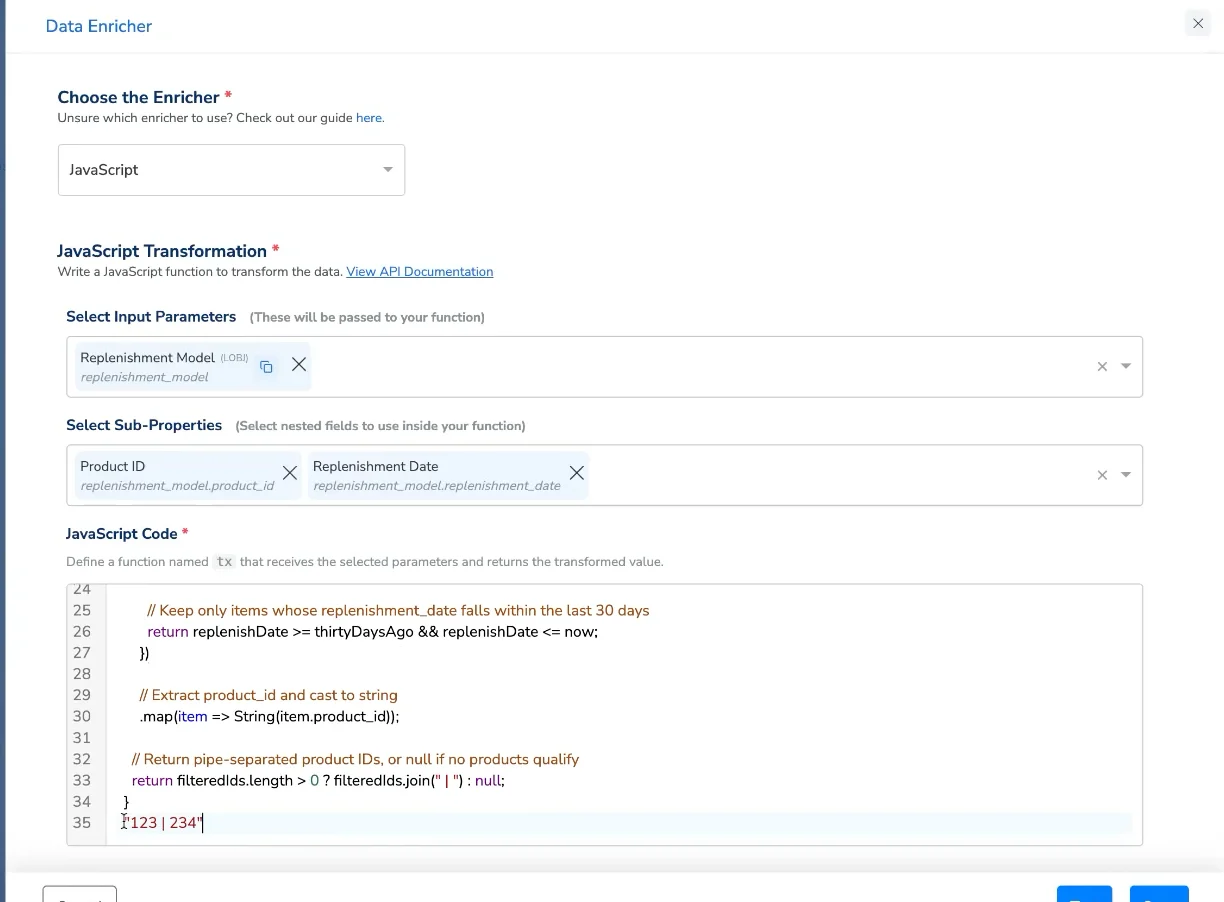Clear all selected sub-properties
1224x902 pixels.
1102,475
